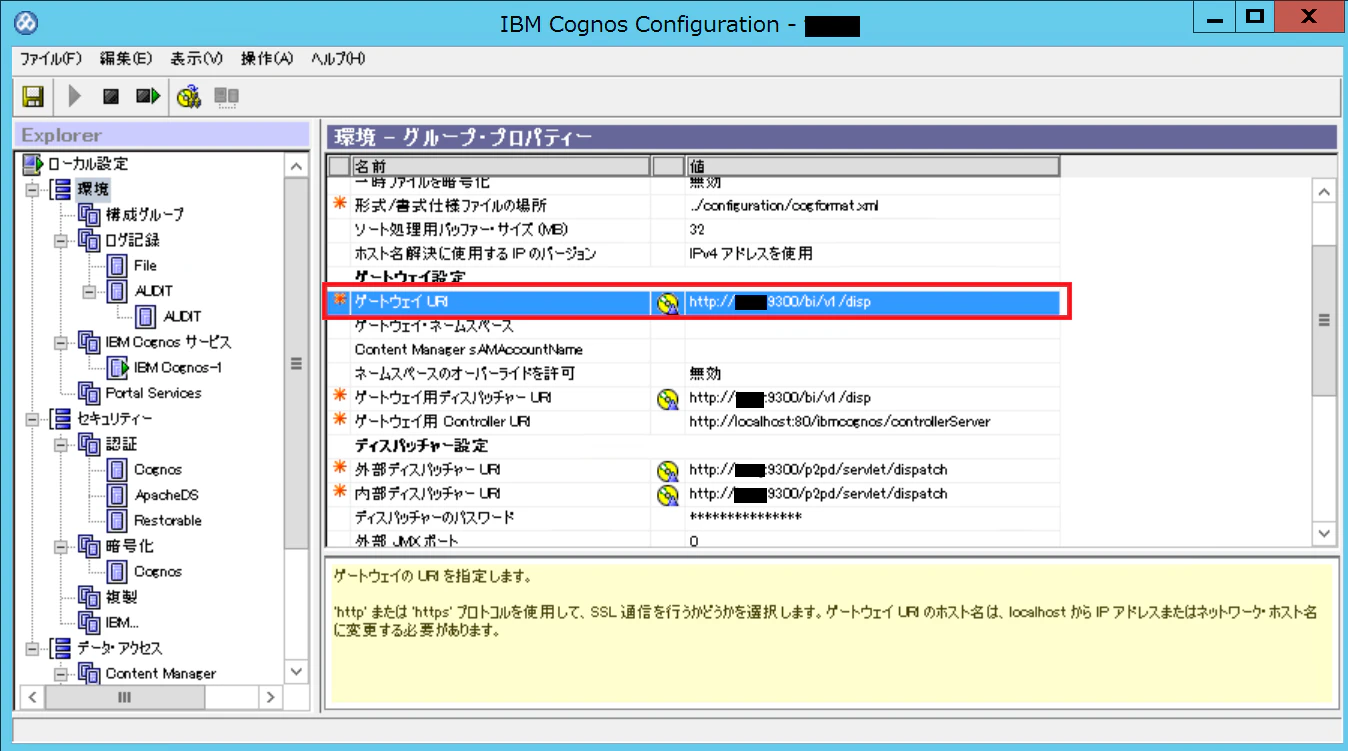1348x751 pixels.
Task: Click the greyed-out toolbar icon beside the Test globe
Action: point(227,97)
